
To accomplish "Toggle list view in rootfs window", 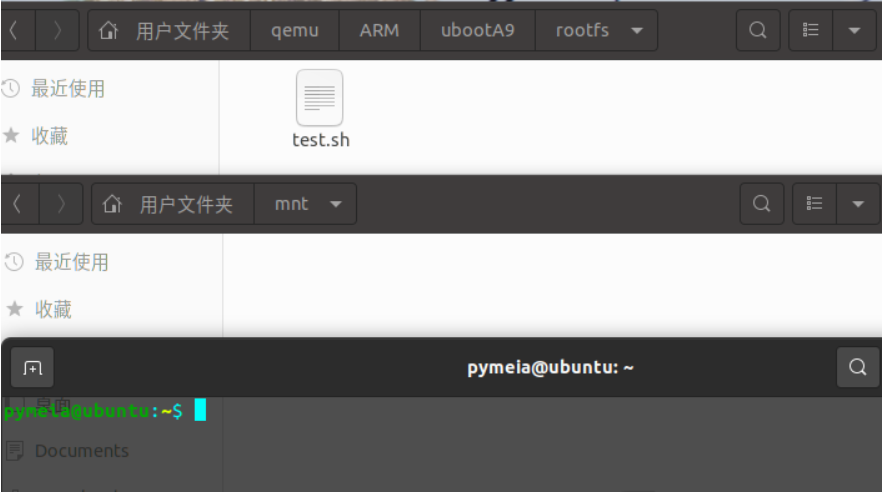I will coord(810,30).
